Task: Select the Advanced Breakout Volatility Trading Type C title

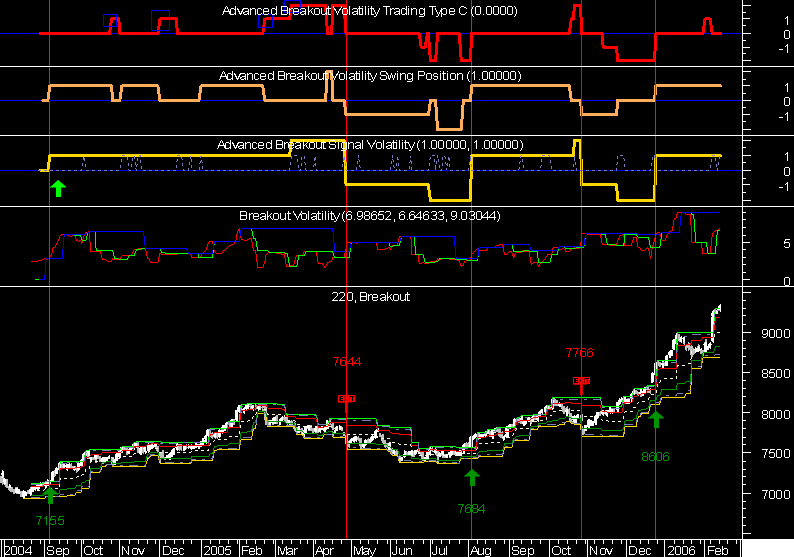Action: [x=370, y=11]
